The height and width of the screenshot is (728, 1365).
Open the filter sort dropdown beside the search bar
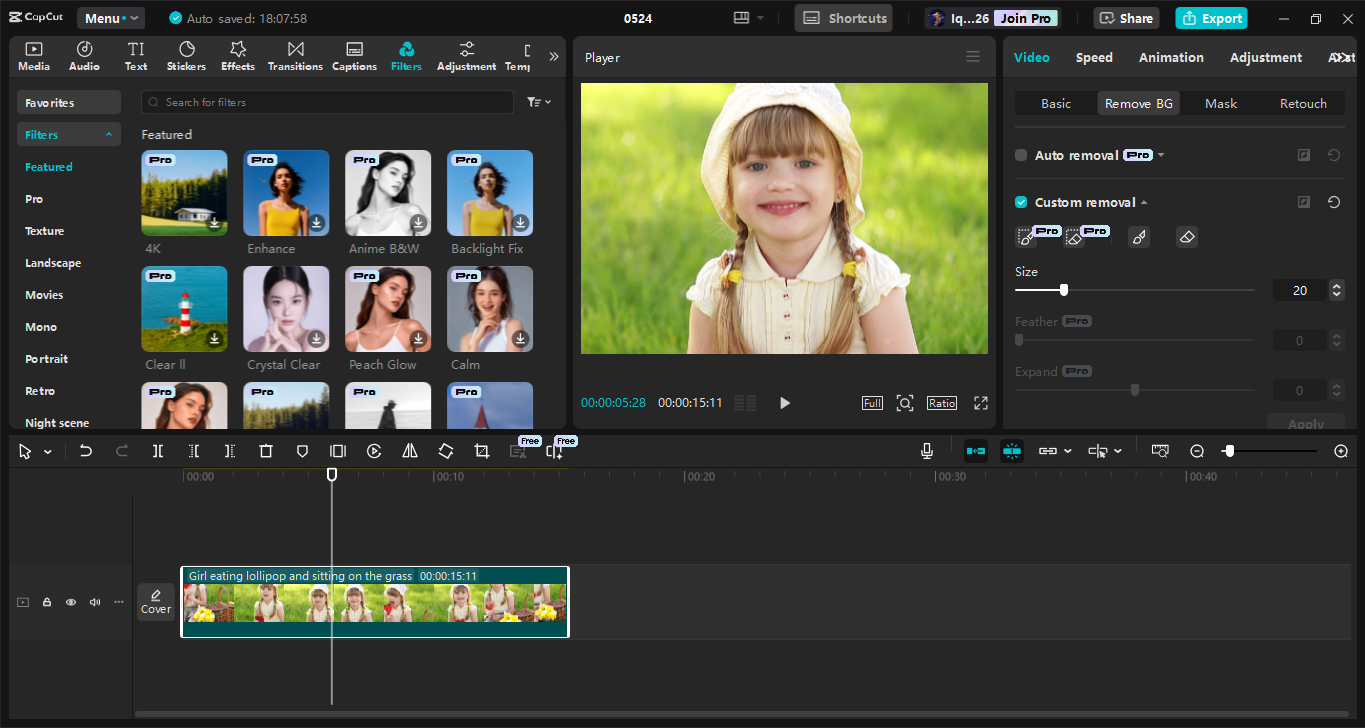[538, 102]
